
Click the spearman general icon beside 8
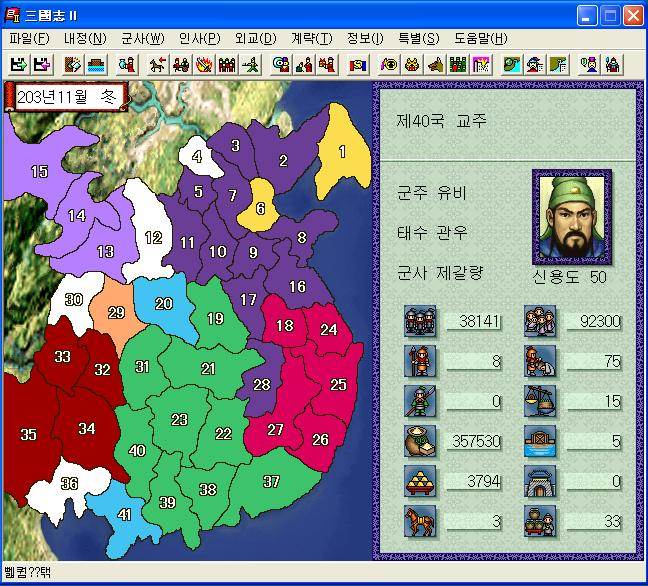coord(420,361)
